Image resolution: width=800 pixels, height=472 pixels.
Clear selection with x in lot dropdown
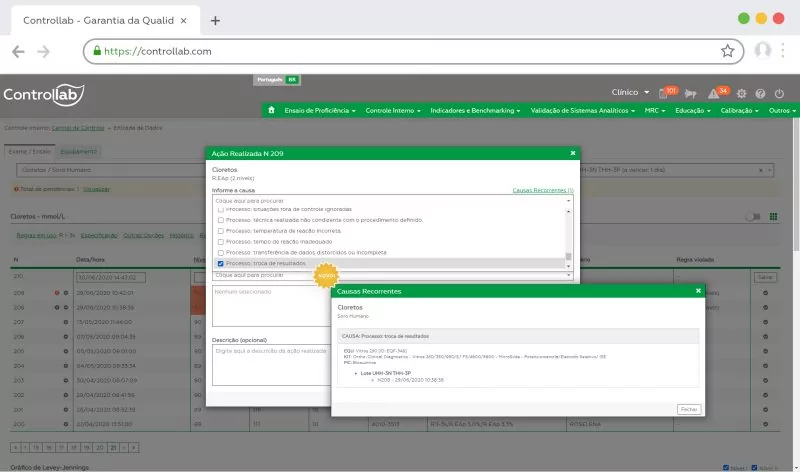(760, 170)
